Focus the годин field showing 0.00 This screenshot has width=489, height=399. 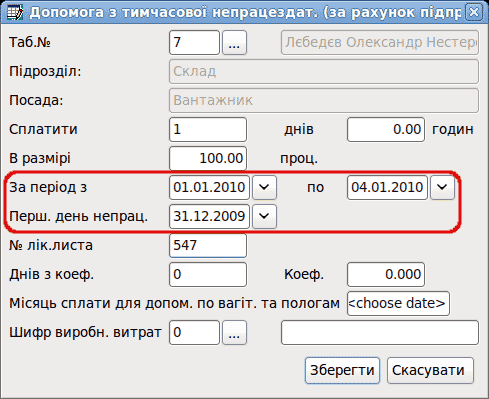point(386,129)
